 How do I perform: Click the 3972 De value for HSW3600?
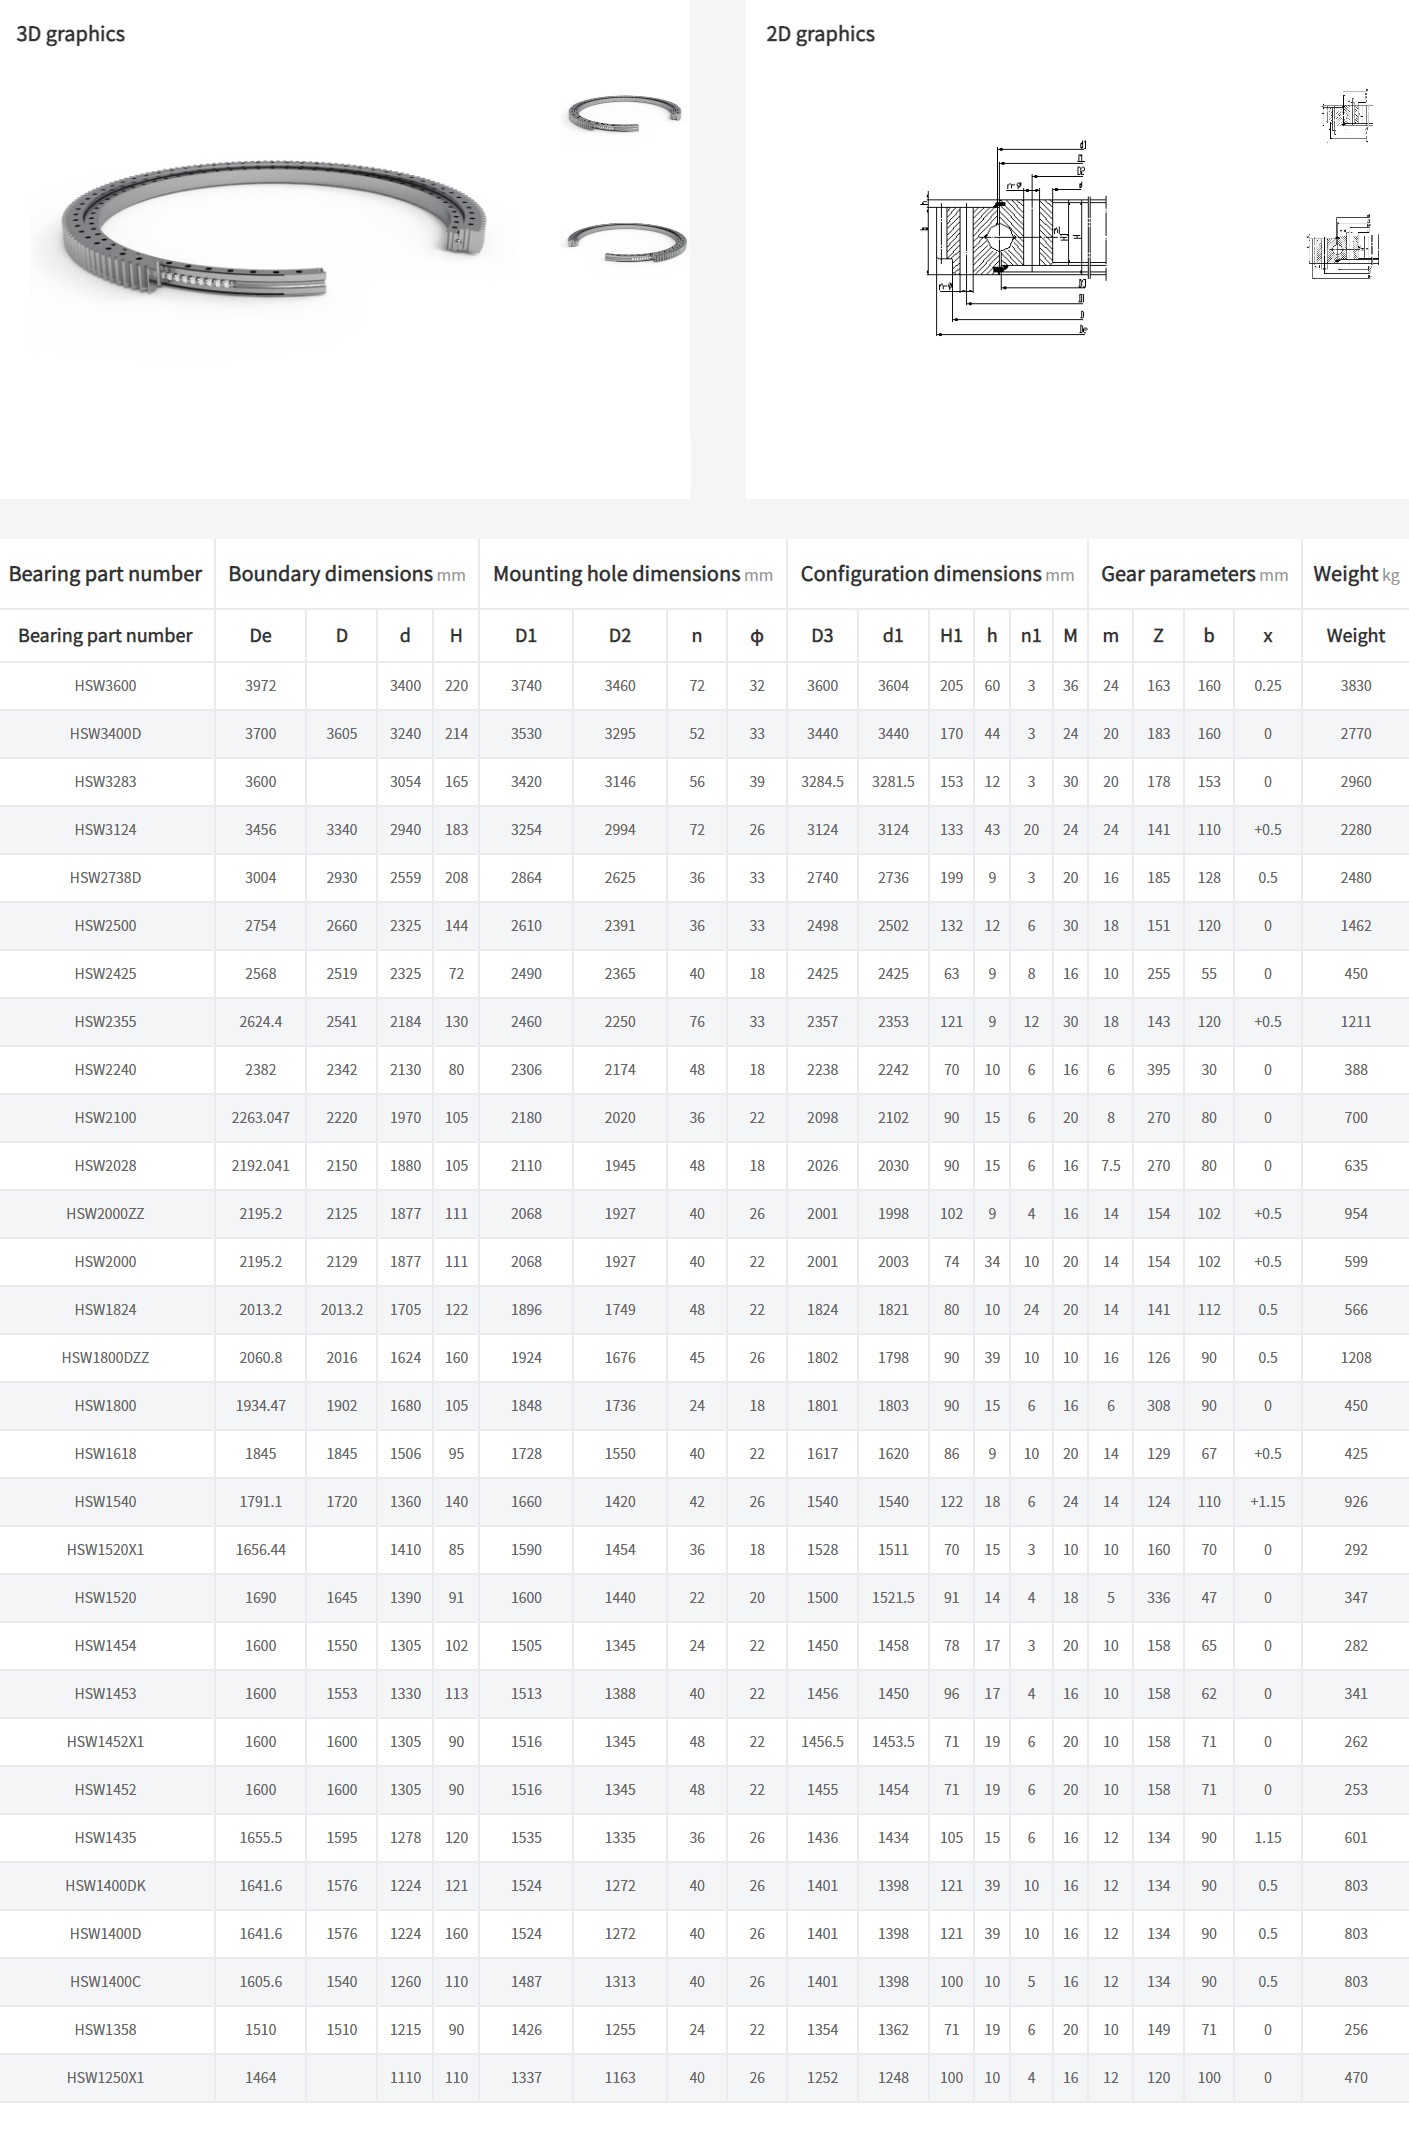pyautogui.click(x=261, y=686)
